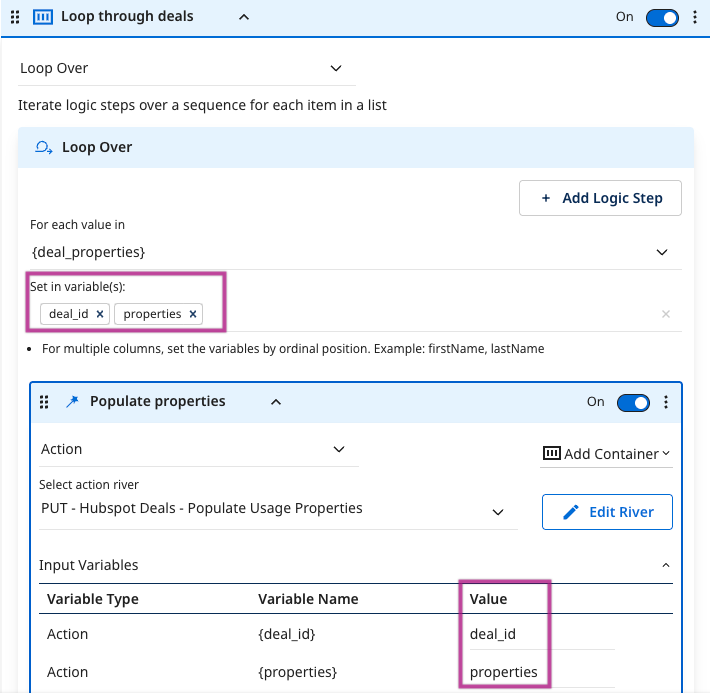Click the container icon next to Loop through deals
The image size is (710, 693).
point(43,17)
